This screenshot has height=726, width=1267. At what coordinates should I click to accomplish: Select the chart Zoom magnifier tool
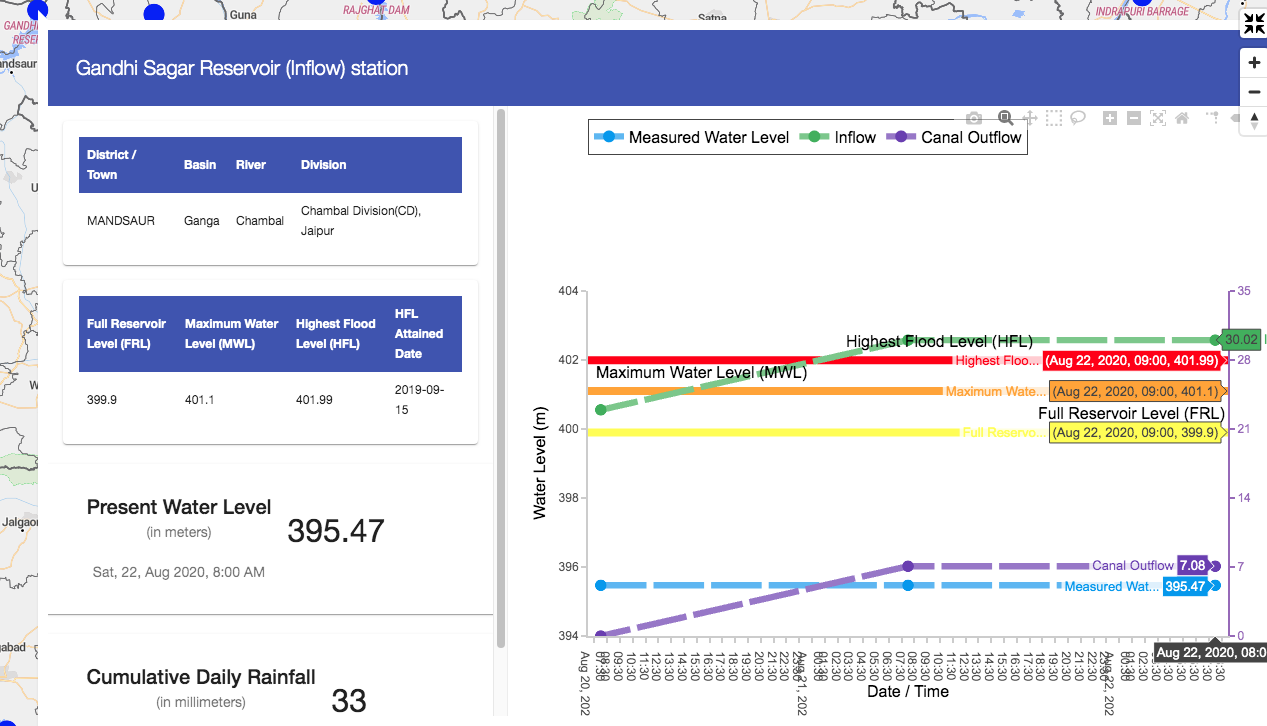tap(1006, 118)
